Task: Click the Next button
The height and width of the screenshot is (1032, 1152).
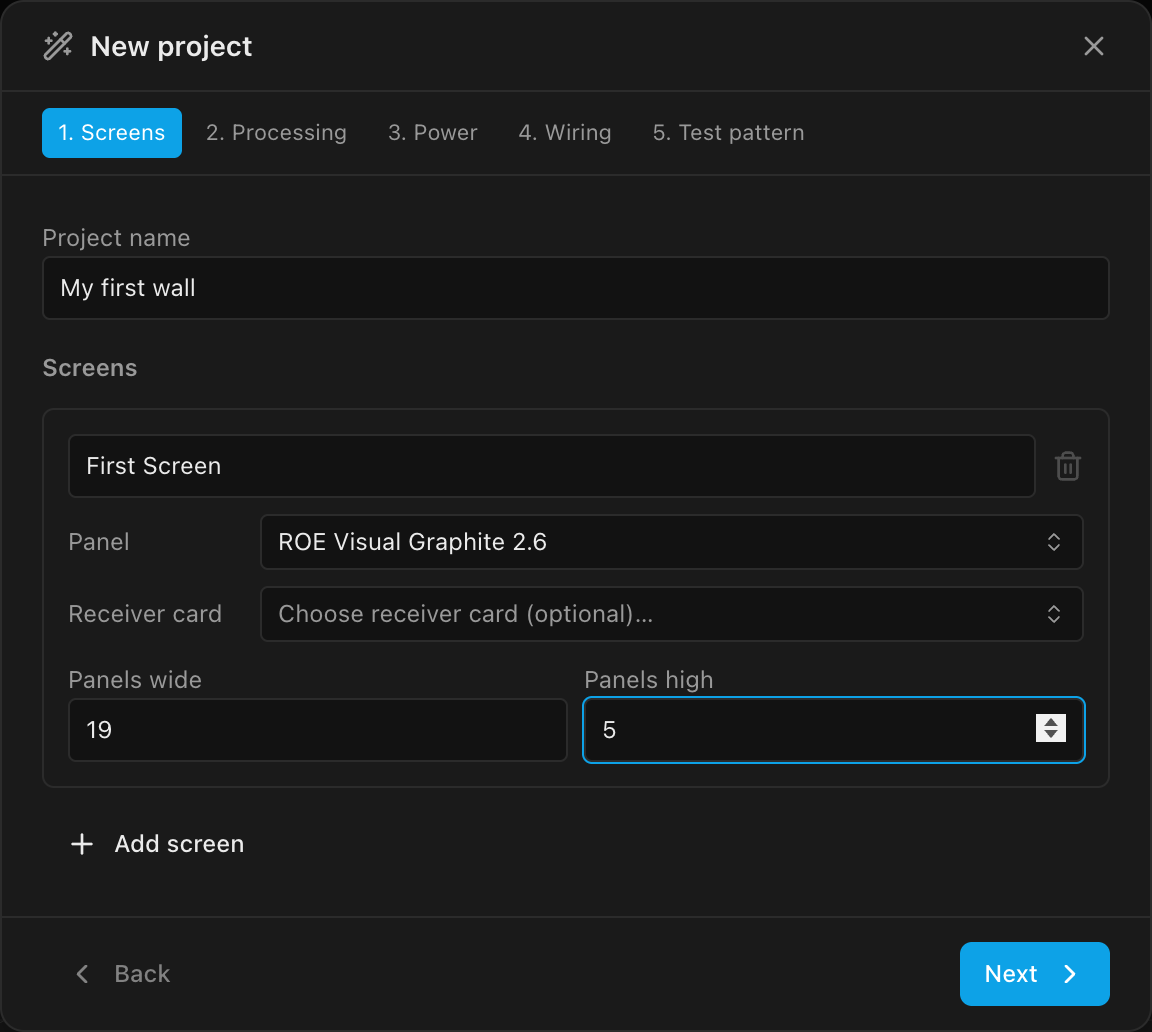Action: (1034, 974)
